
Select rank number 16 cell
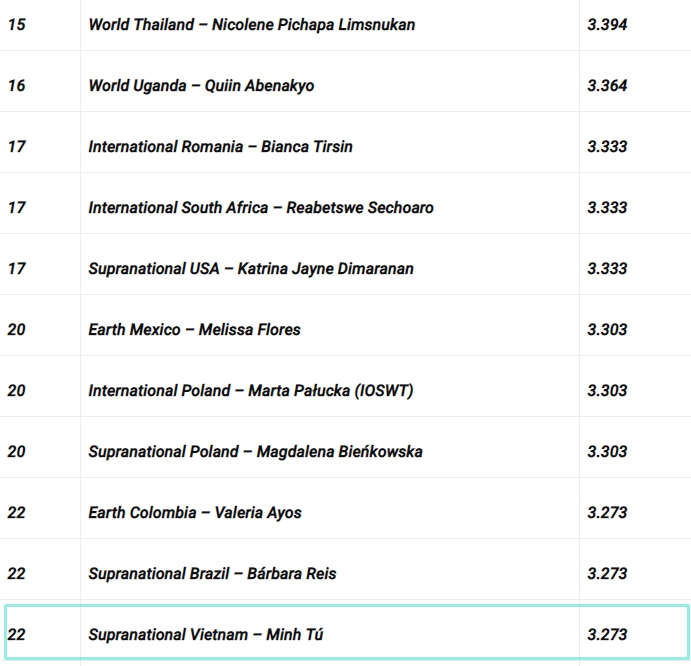click(17, 85)
